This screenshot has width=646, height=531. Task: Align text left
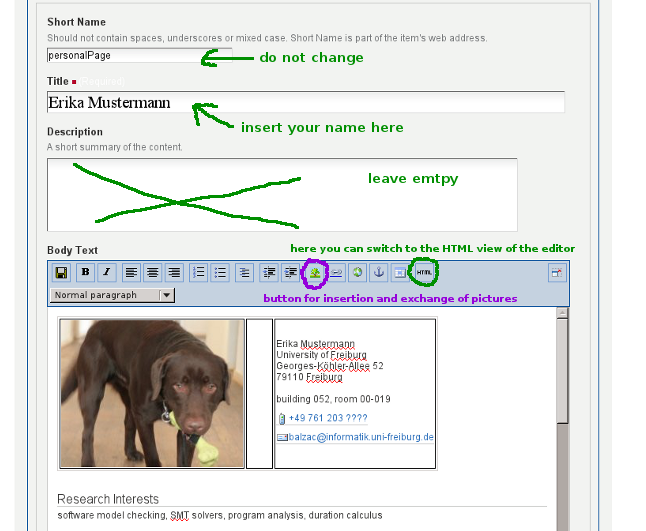pos(132,272)
